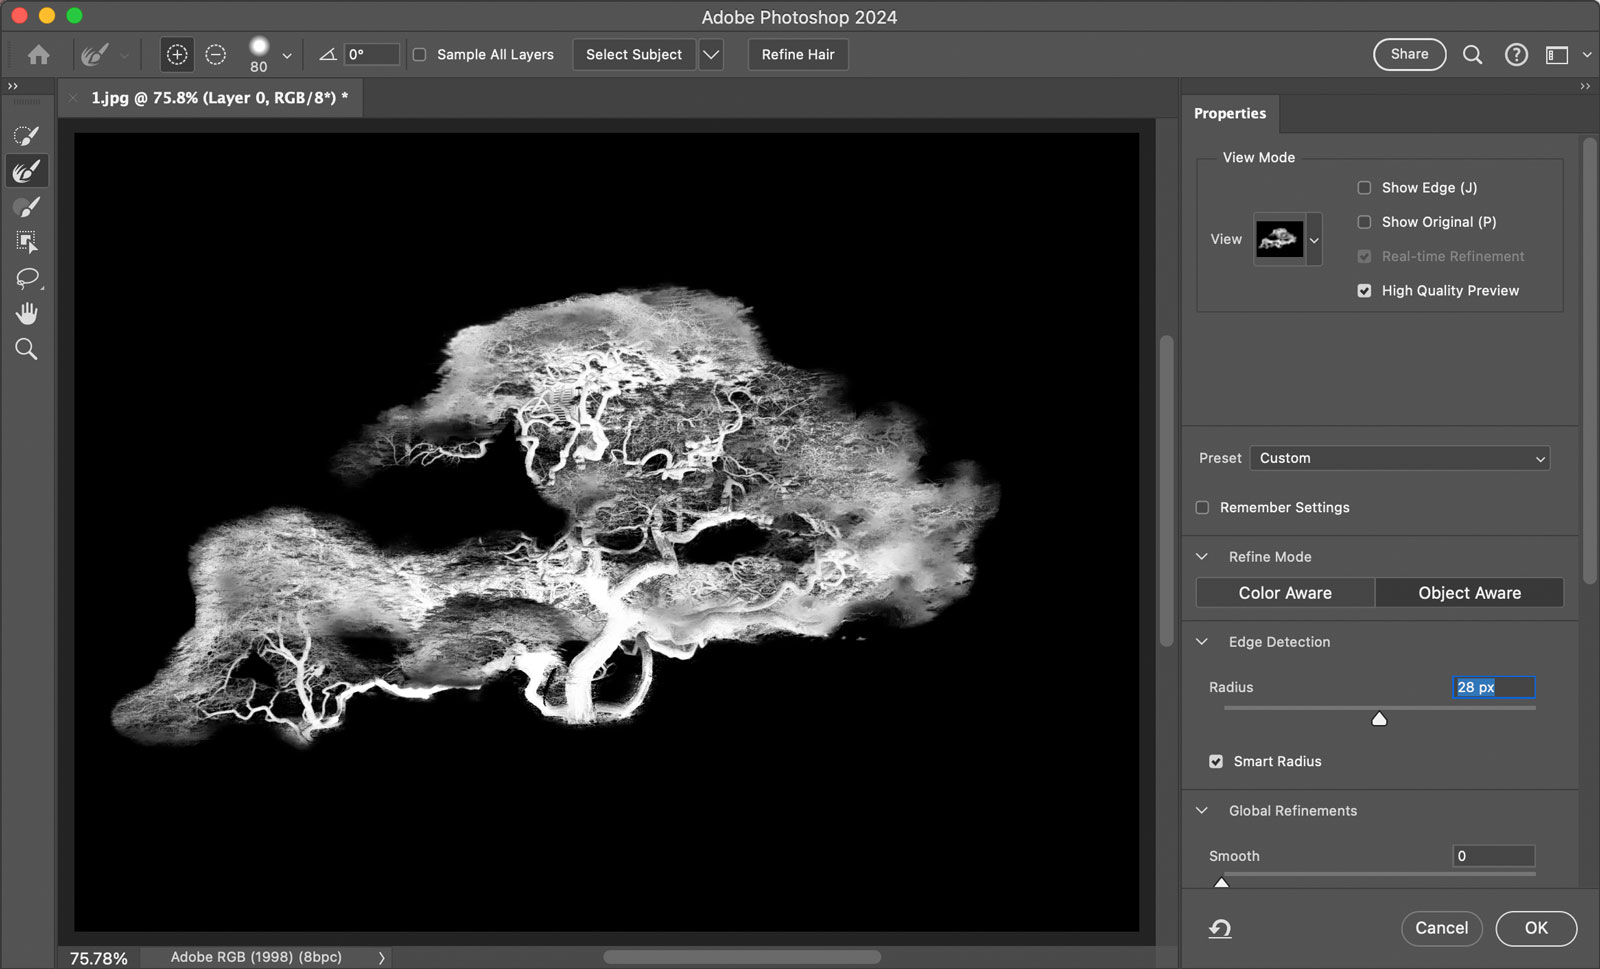Disable High Quality Preview
This screenshot has height=969, width=1600.
(x=1364, y=290)
